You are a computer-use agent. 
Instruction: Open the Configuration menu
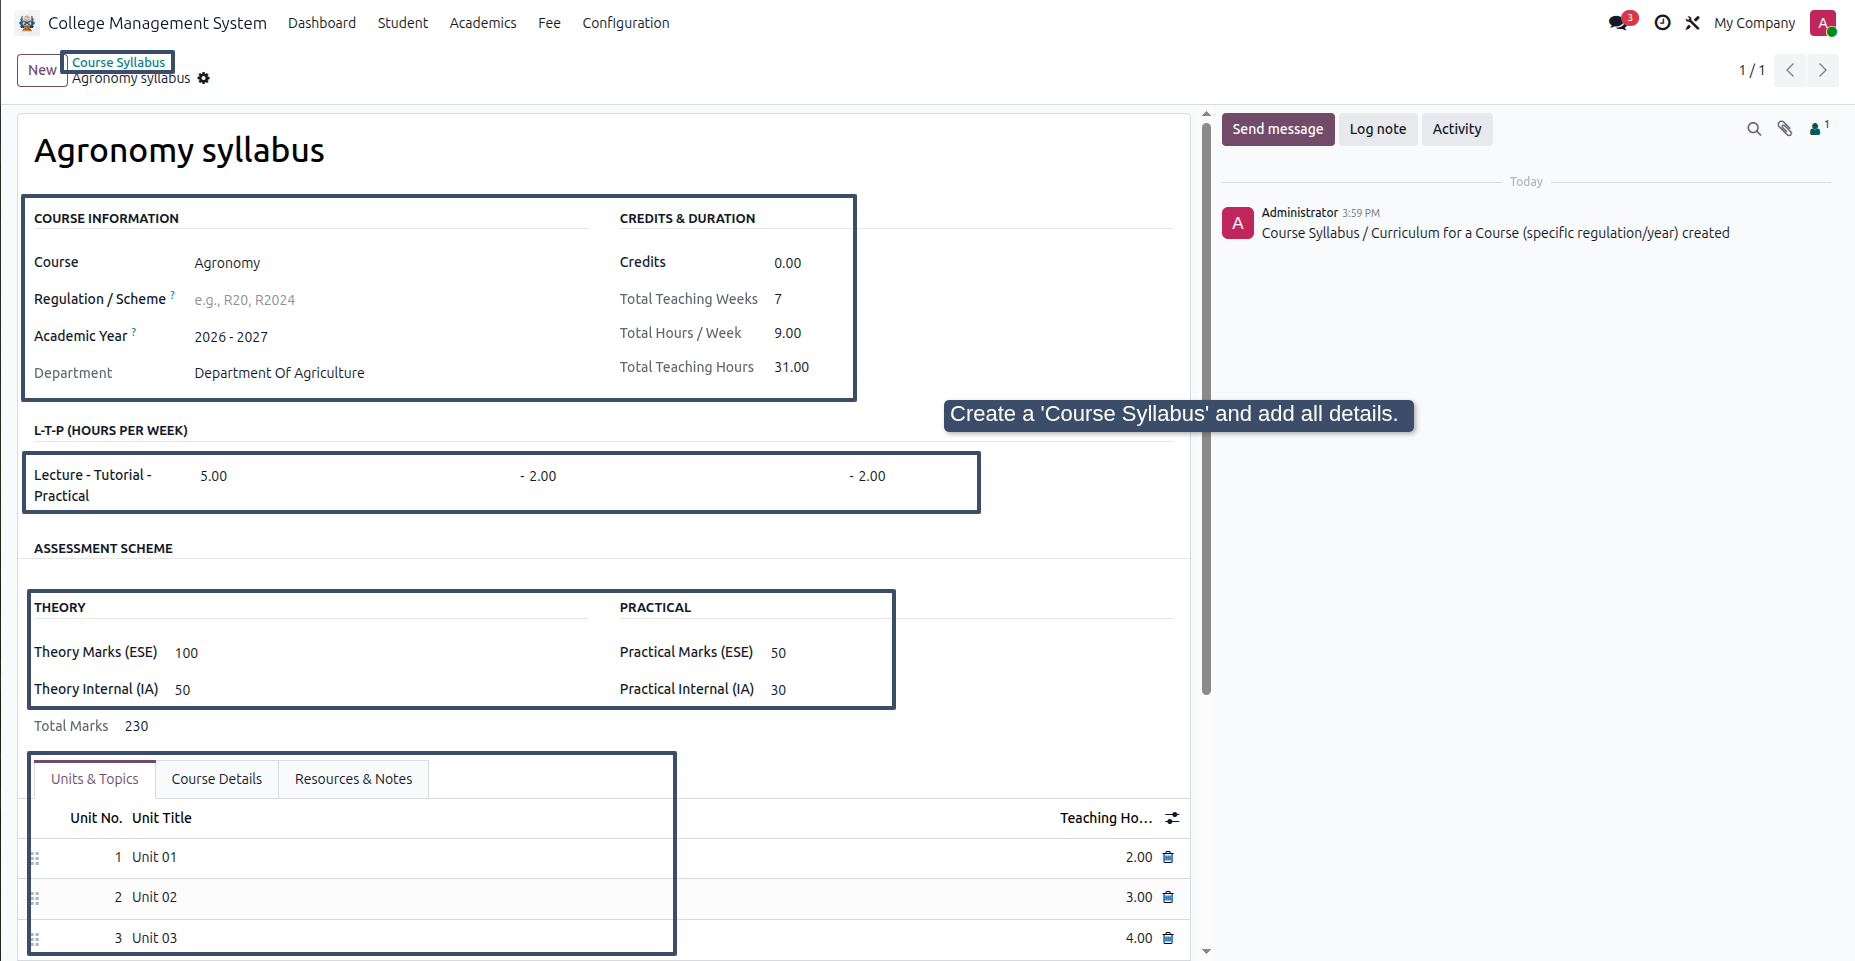point(626,23)
